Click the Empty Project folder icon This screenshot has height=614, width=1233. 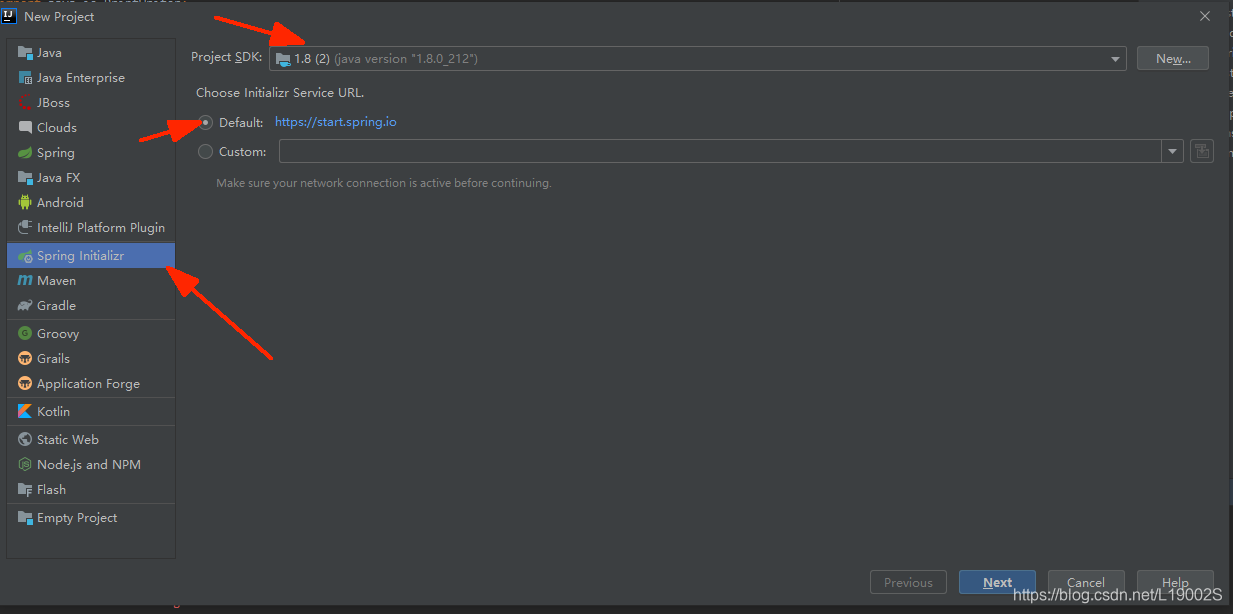pyautogui.click(x=25, y=518)
